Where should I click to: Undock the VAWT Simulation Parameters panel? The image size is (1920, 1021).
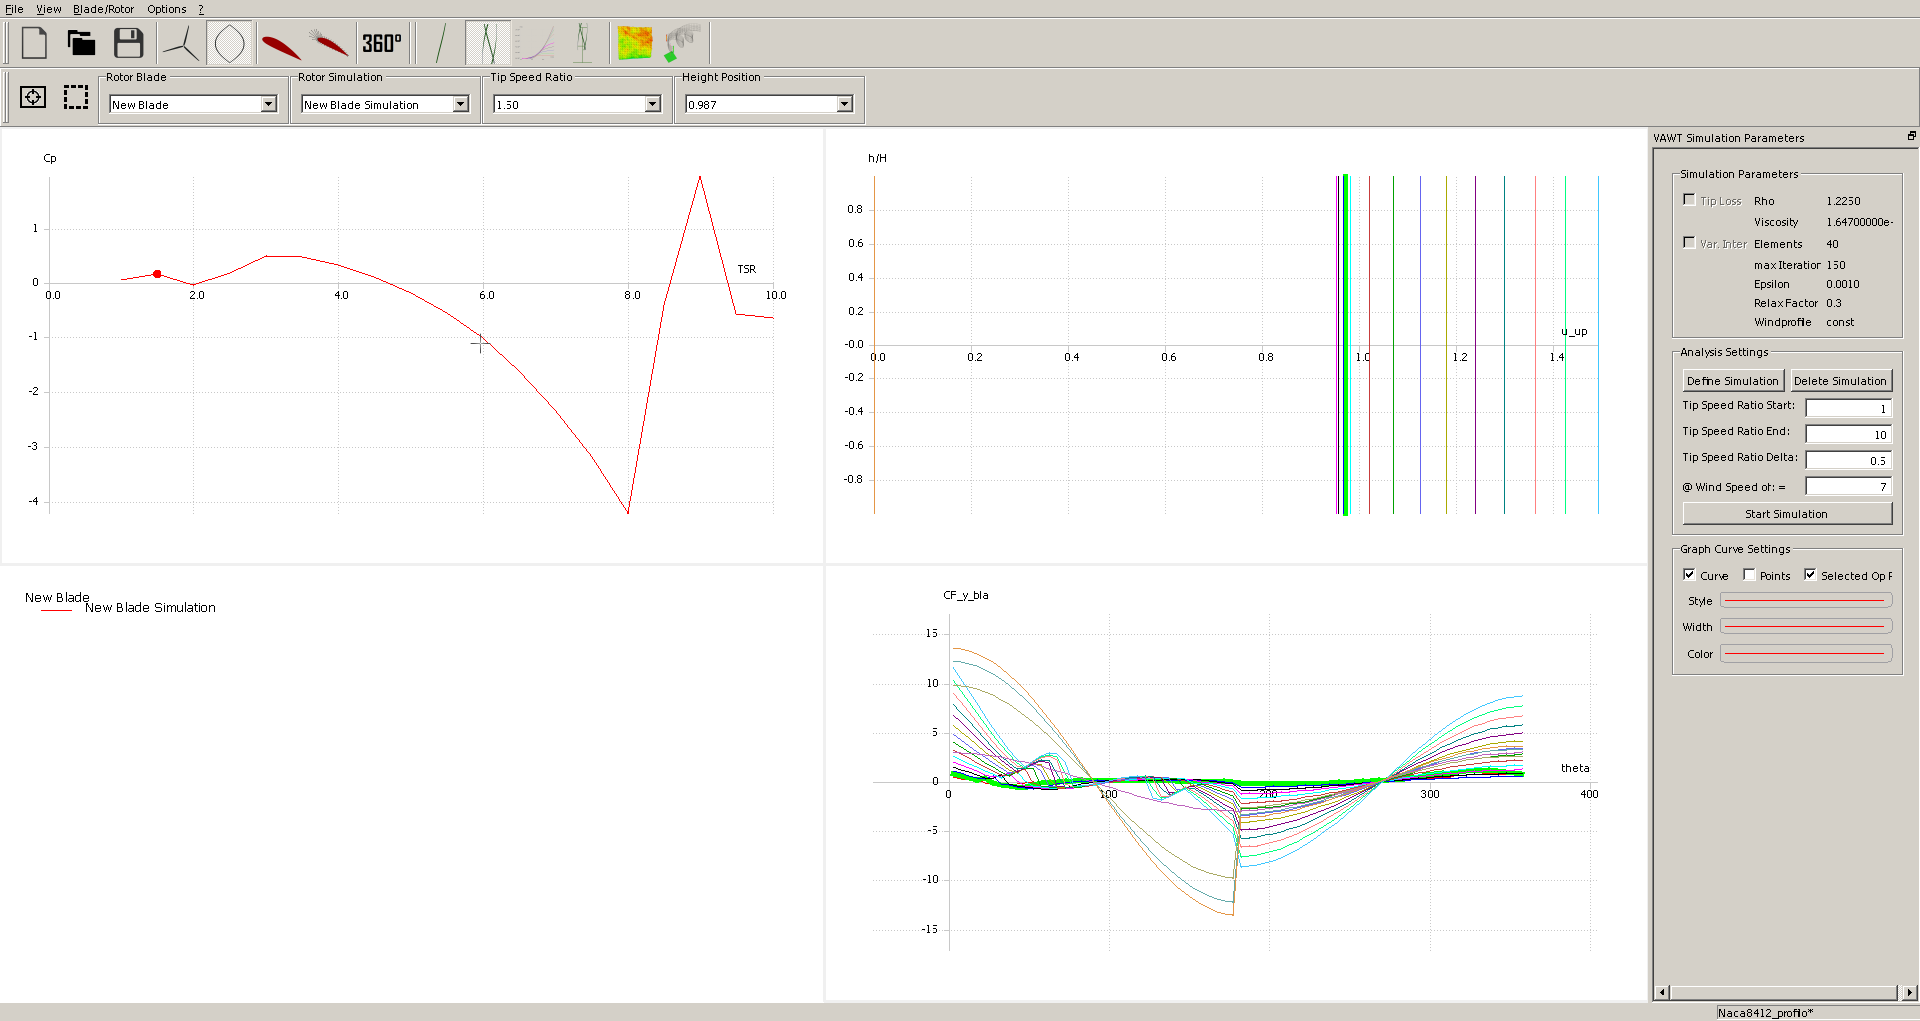pyautogui.click(x=1911, y=136)
